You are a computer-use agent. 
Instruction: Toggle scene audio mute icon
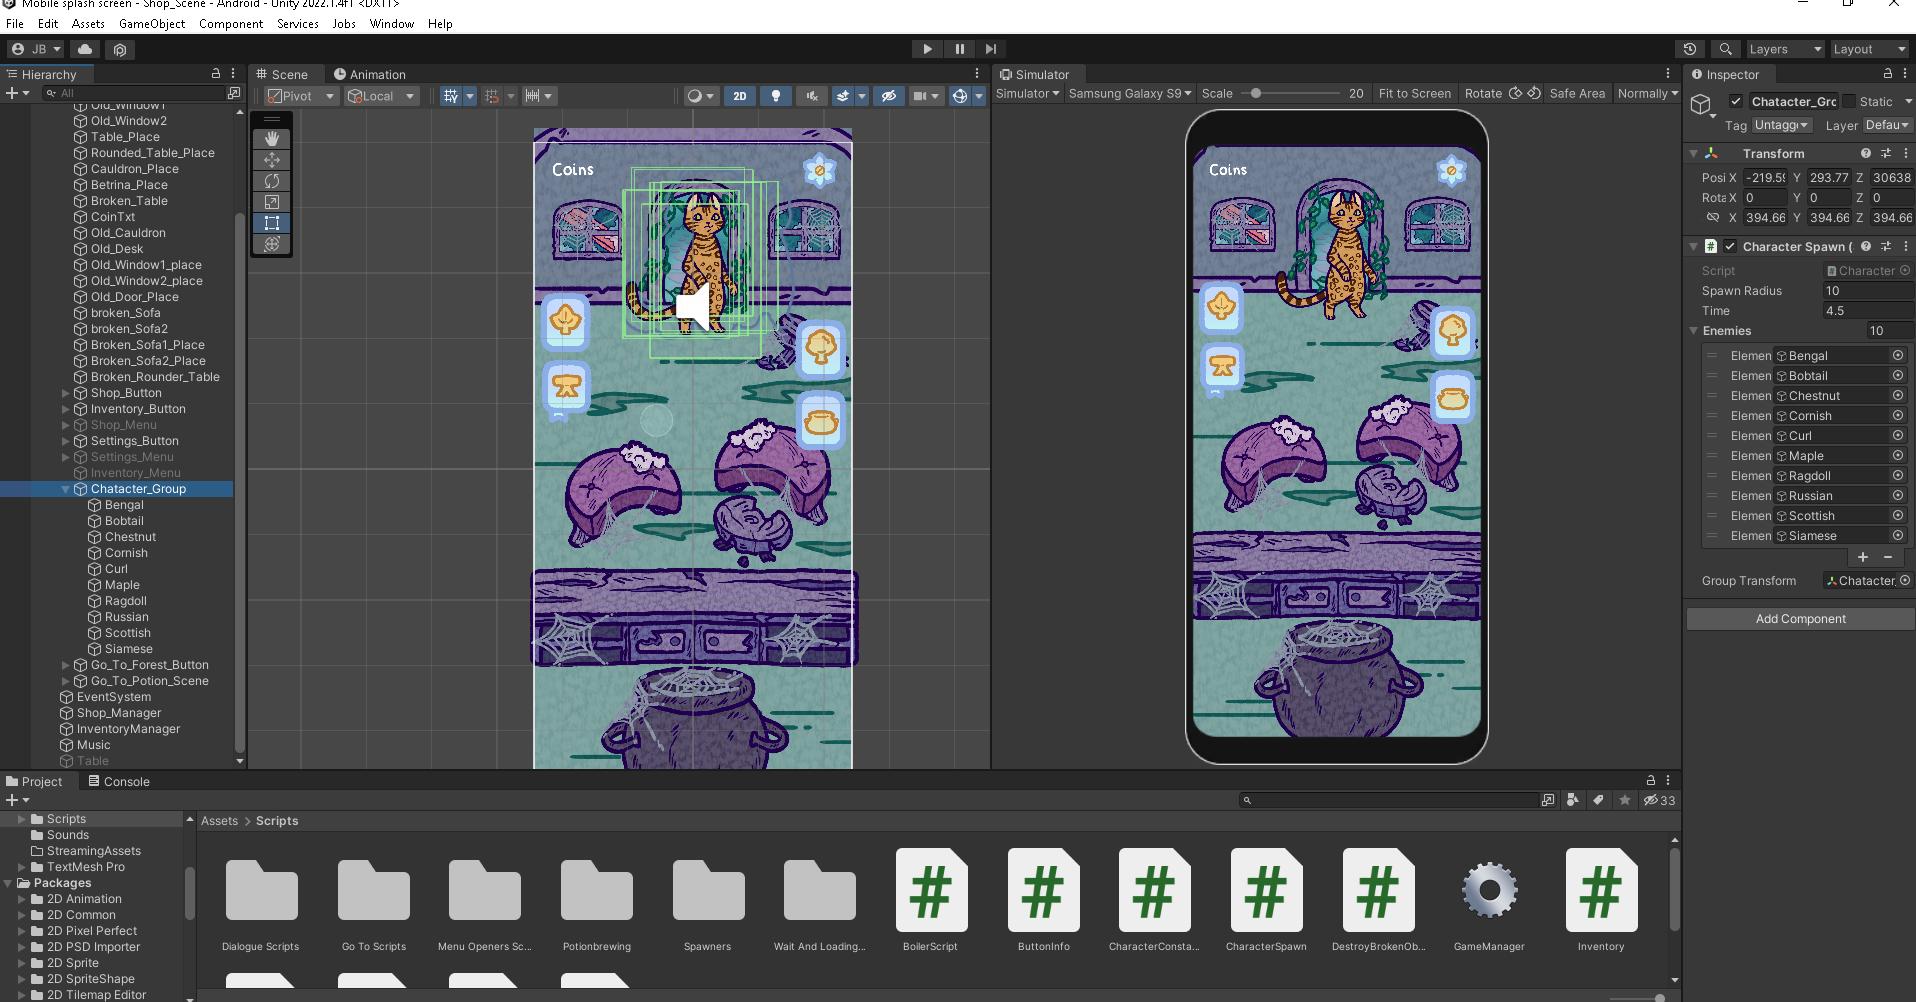tap(811, 96)
